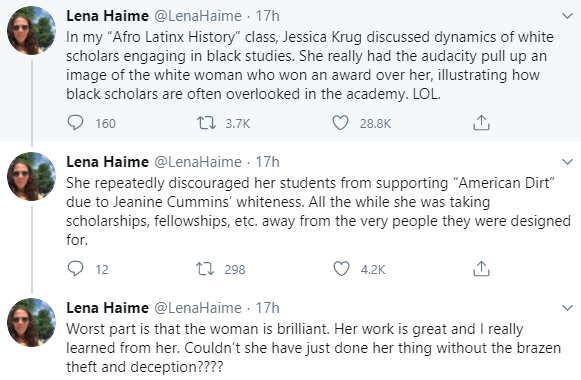The width and height of the screenshot is (581, 380).
Task: Retweet the tweet with 3.7K retweets
Action: point(206,123)
